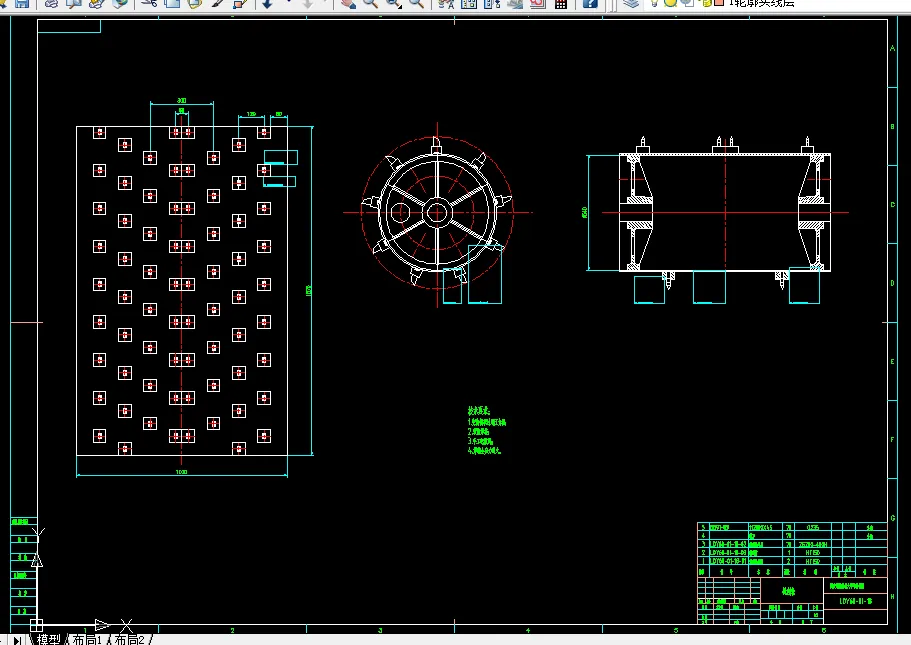Click the Copy icon in the toolbar

pos(172,3)
